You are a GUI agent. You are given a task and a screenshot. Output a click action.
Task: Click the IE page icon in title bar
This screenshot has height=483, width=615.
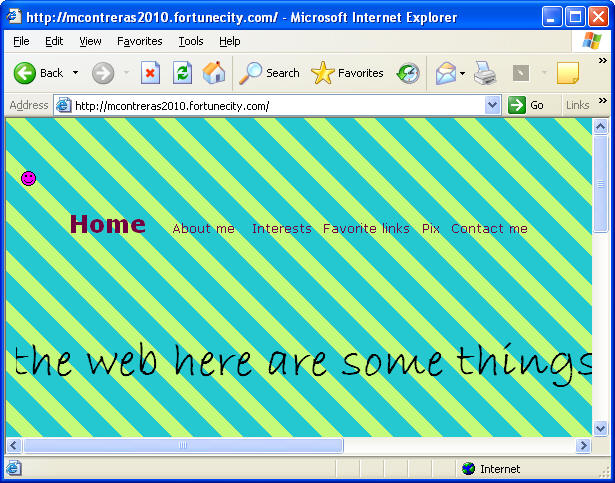(14, 16)
